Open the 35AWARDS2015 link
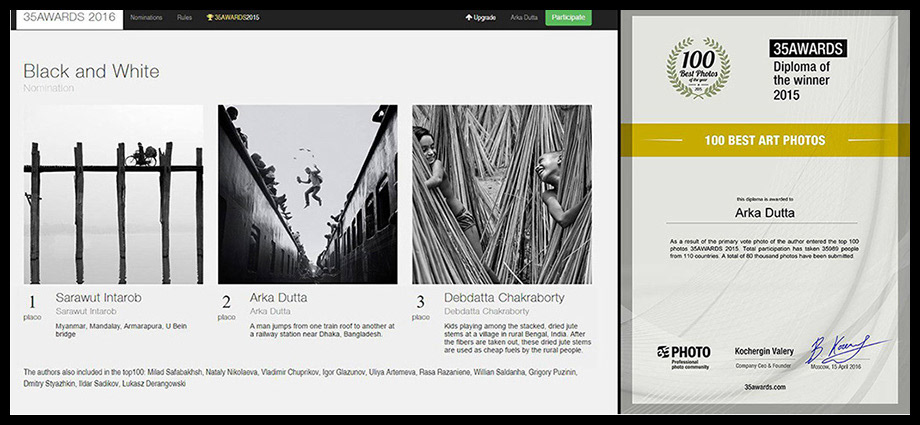Image resolution: width=920 pixels, height=425 pixels. (236, 18)
